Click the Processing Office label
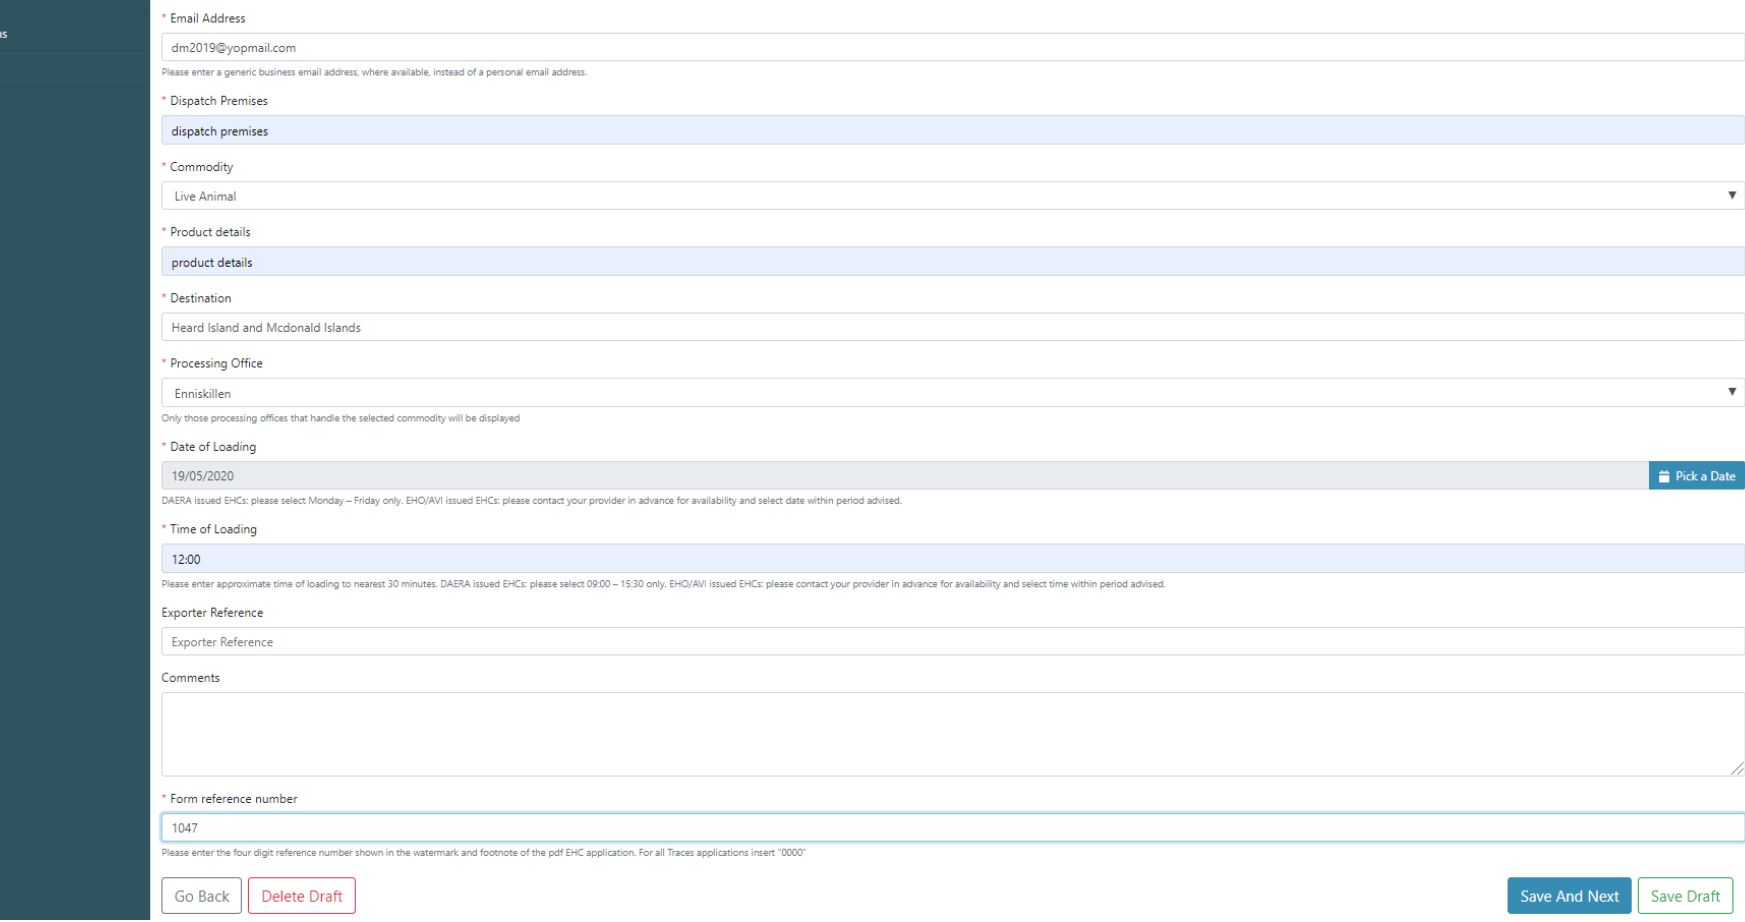The image size is (1745, 922). point(216,363)
